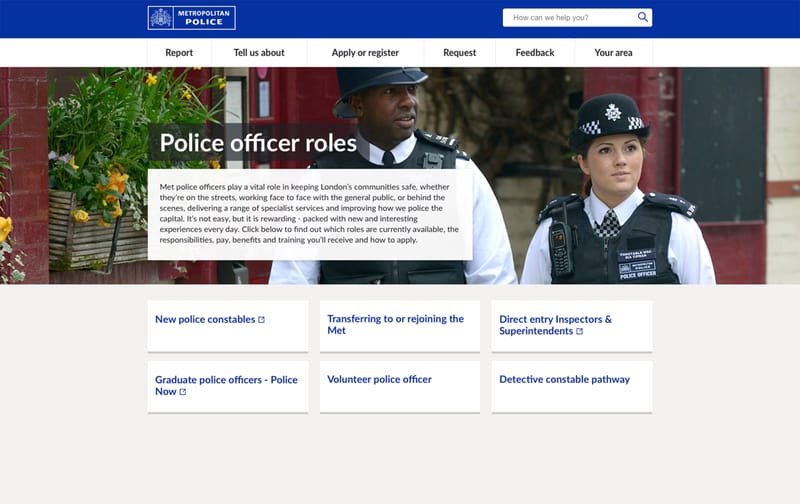Viewport: 800px width, 504px height.
Task: Click external-link icon beside New police constables
Action: 262,320
